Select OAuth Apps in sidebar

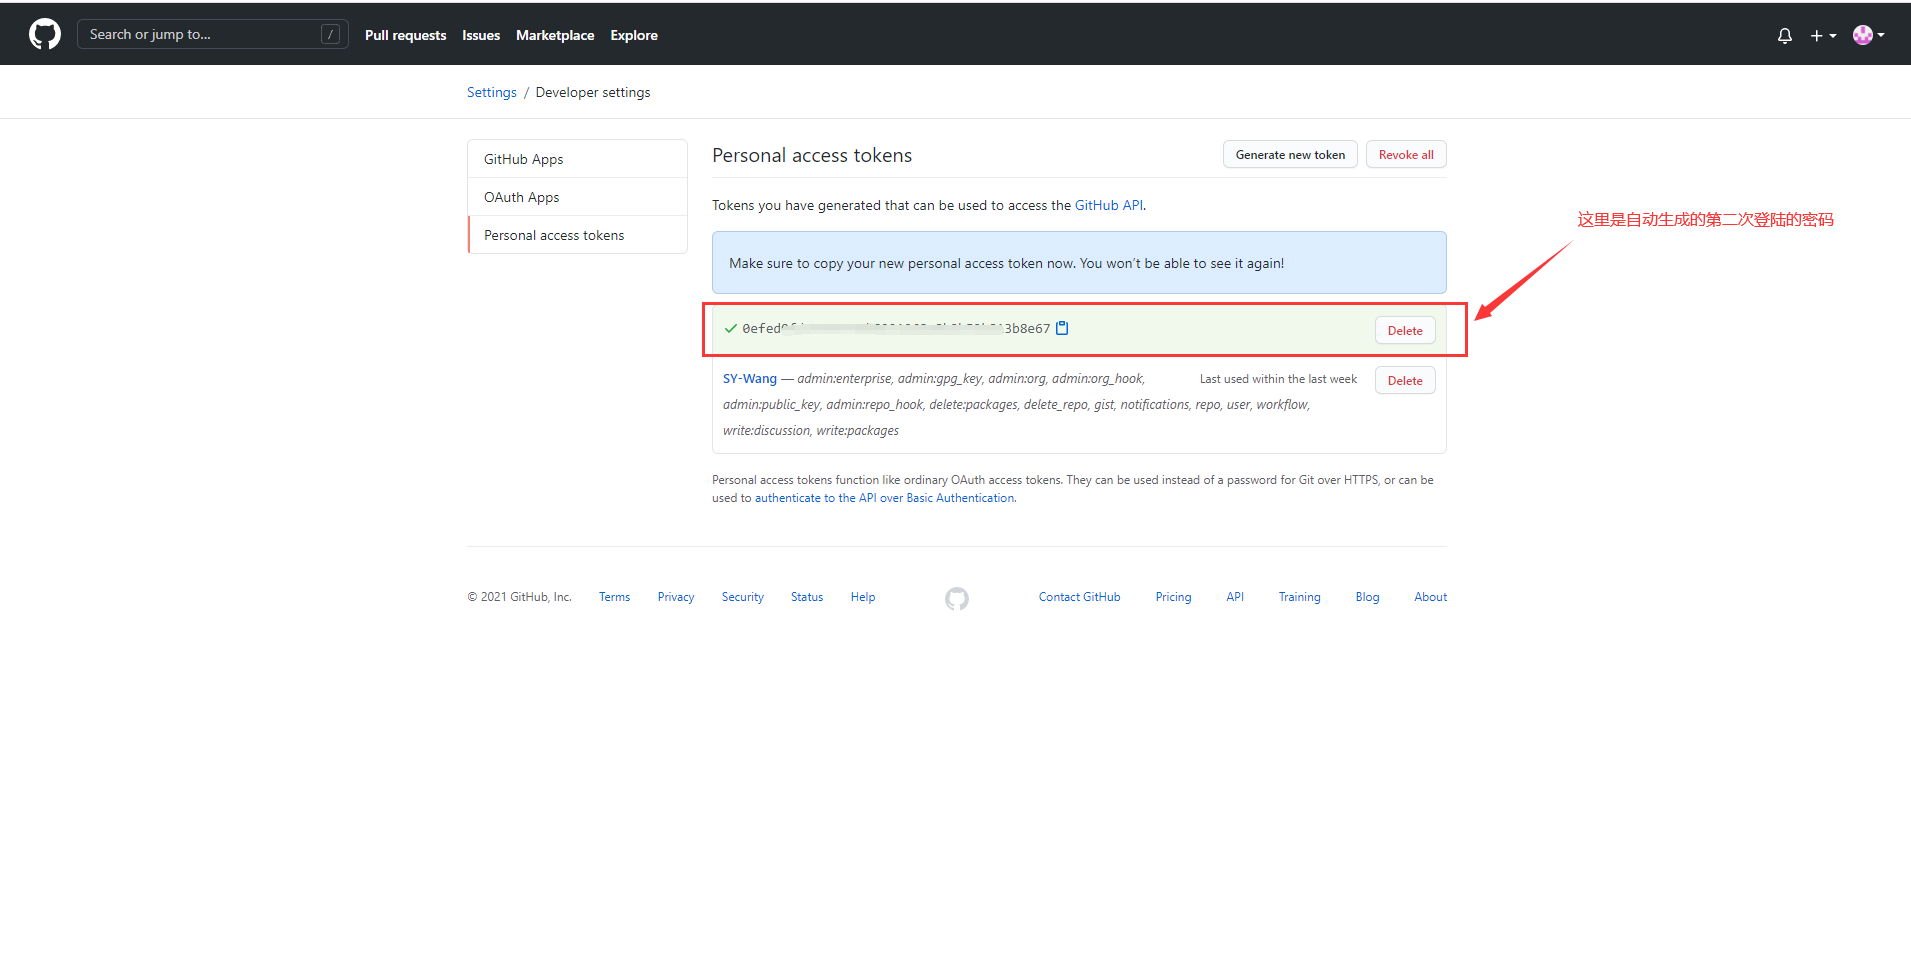click(577, 197)
